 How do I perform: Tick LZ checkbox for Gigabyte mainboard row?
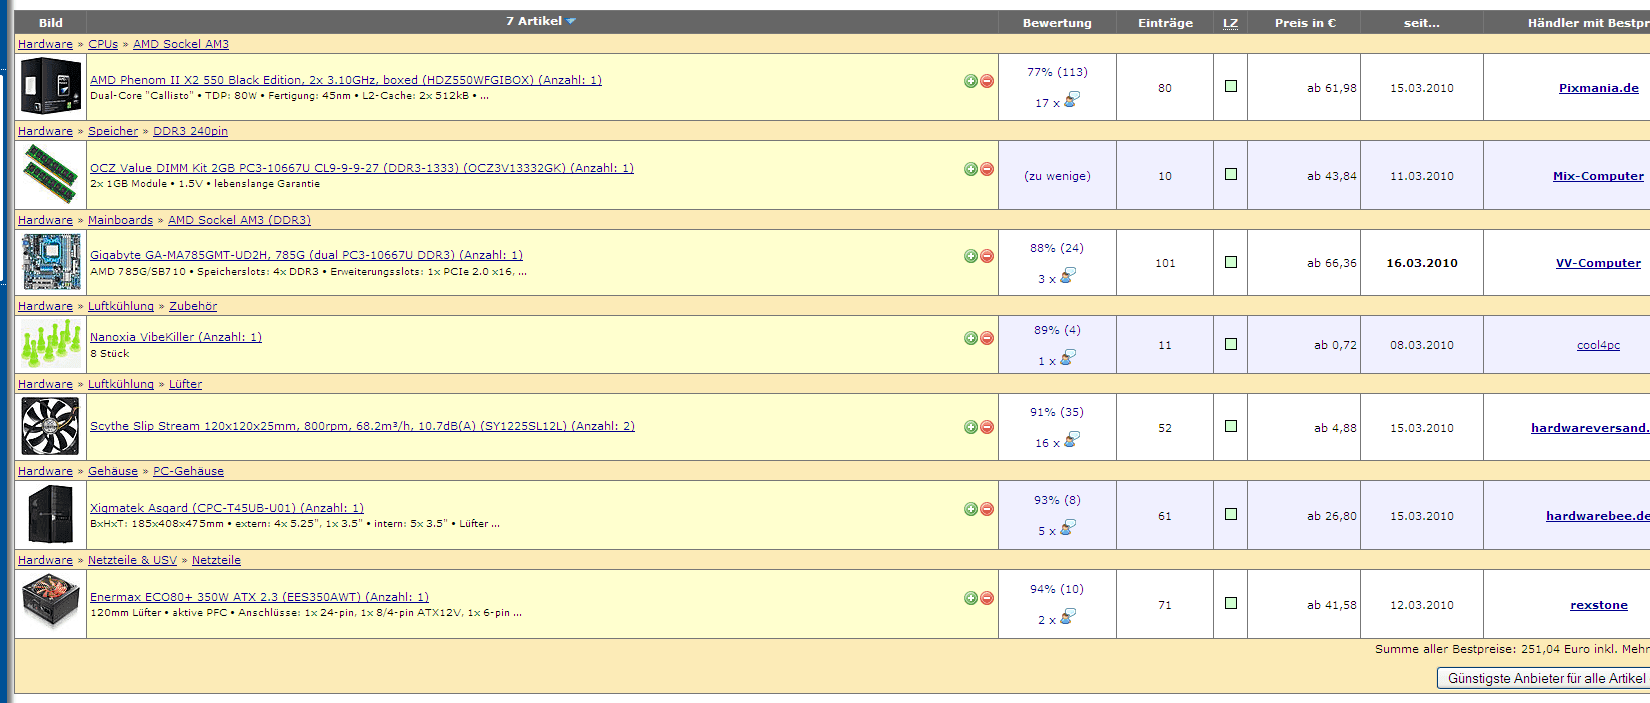point(1231,262)
